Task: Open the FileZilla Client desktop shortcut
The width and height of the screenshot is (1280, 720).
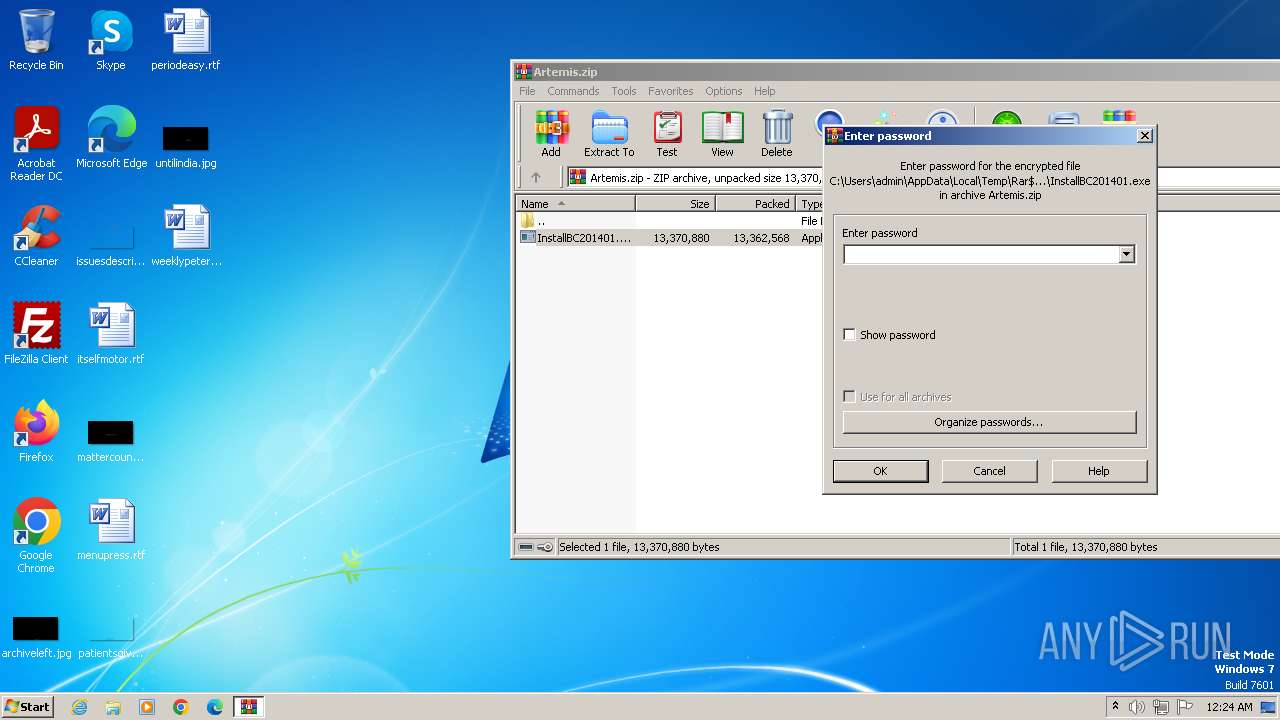Action: (x=36, y=333)
